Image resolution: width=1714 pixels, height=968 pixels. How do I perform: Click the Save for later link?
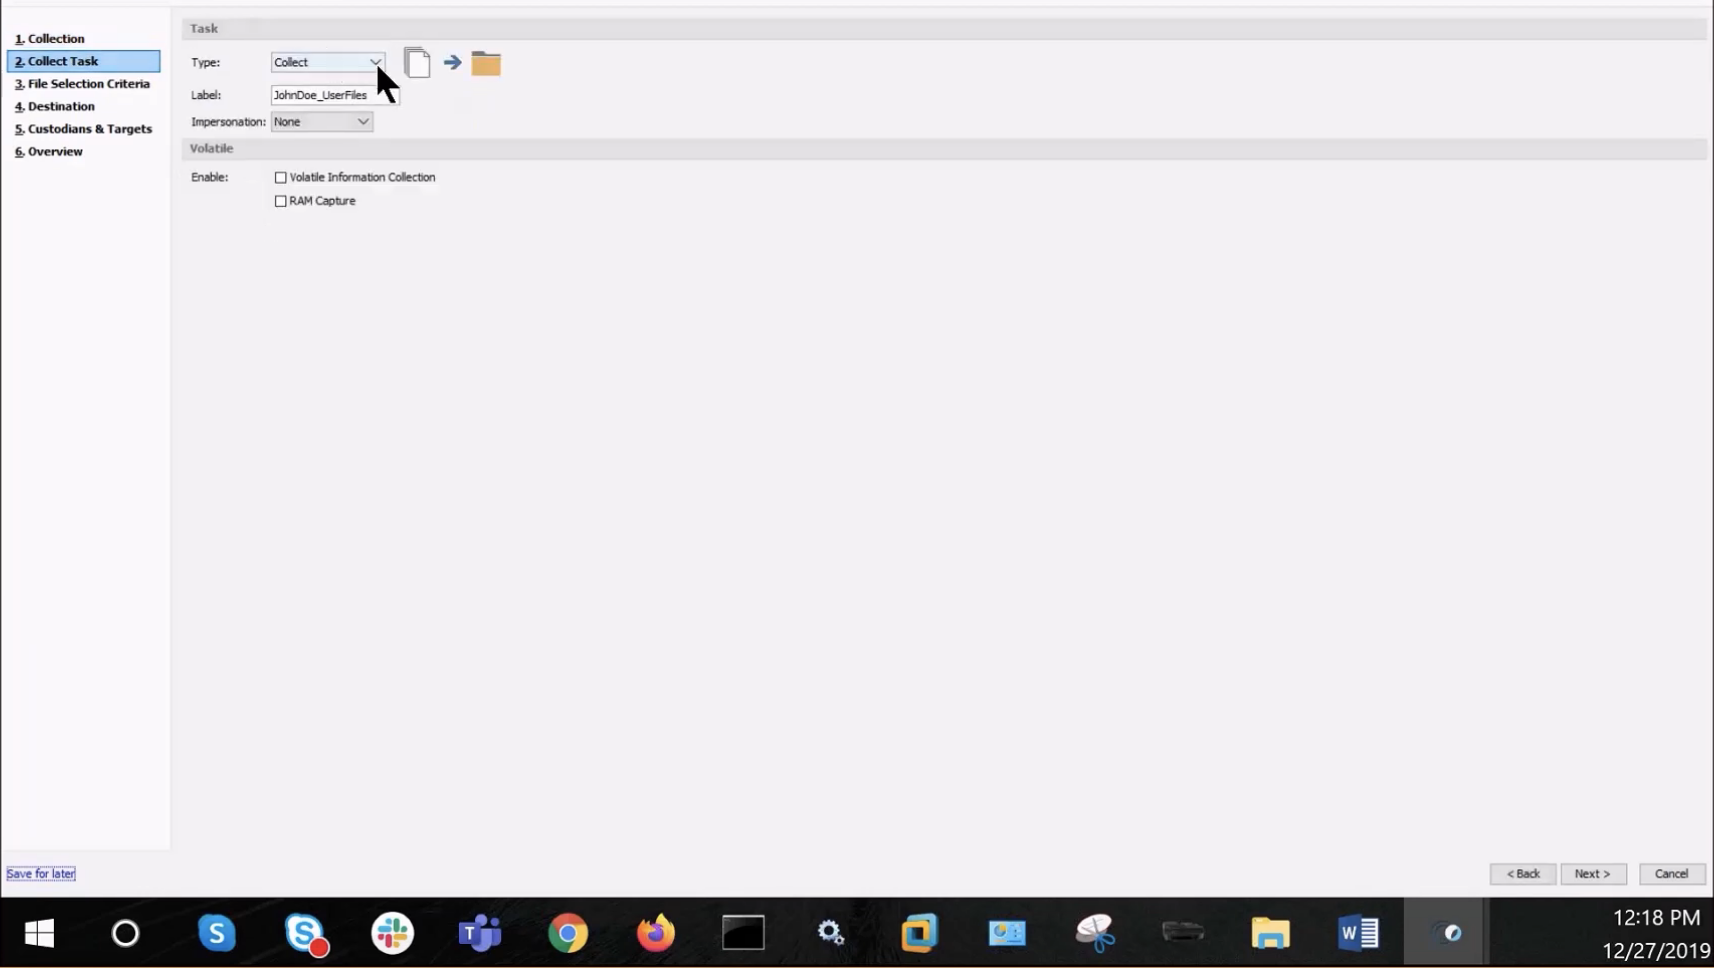coord(40,873)
